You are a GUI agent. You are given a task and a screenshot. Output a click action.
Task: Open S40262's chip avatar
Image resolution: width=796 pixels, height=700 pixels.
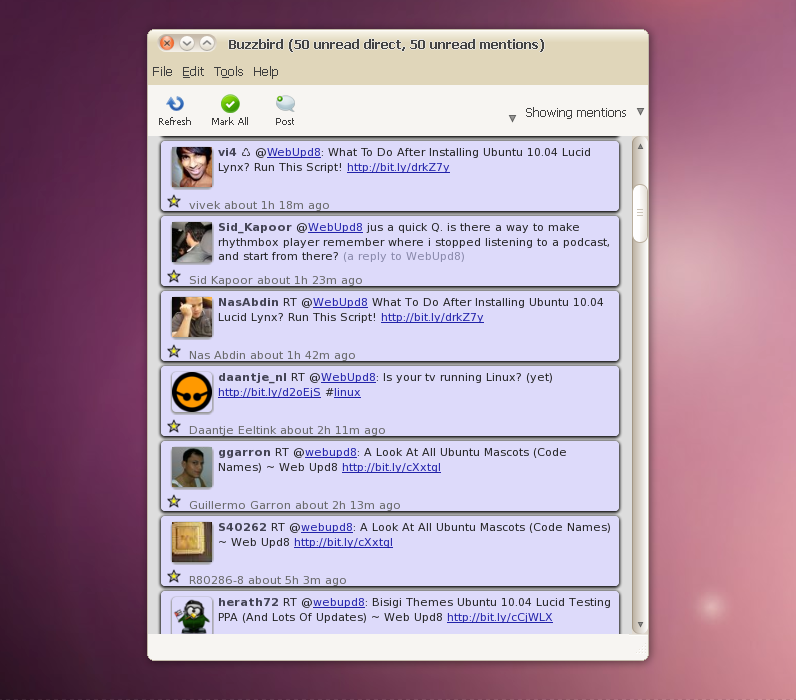point(192,543)
